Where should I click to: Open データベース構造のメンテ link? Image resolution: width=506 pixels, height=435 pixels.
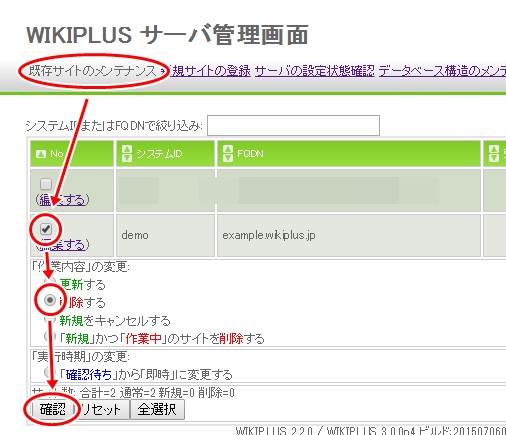(442, 71)
